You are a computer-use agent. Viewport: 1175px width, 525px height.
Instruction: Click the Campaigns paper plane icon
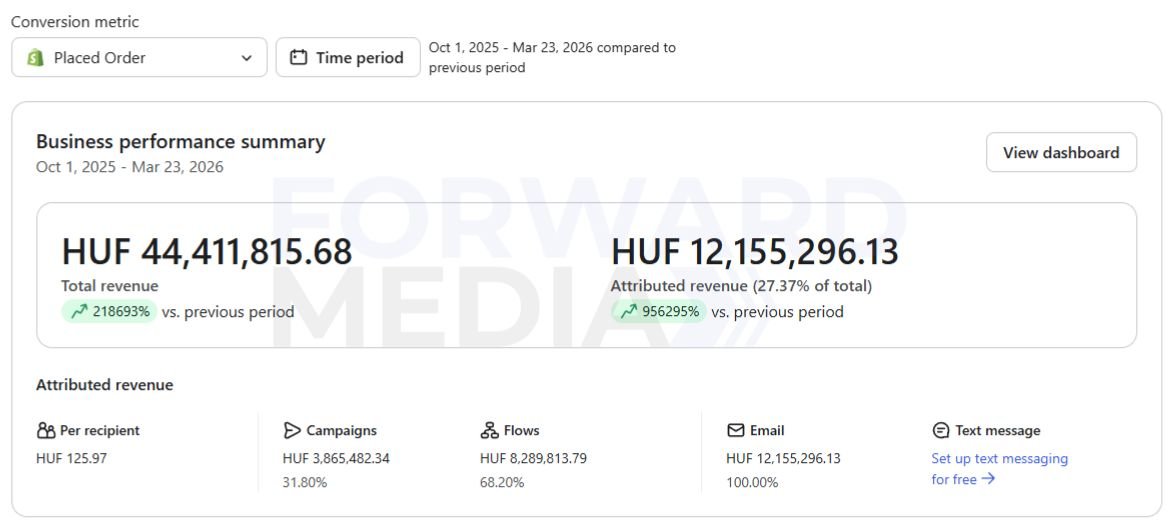pos(292,431)
